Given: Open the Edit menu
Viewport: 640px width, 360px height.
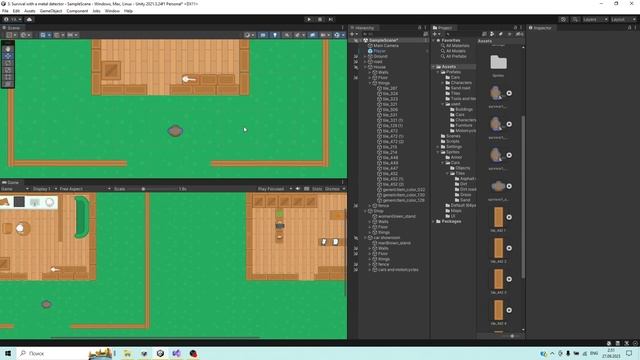Looking at the screenshot, I should click(x=16, y=11).
